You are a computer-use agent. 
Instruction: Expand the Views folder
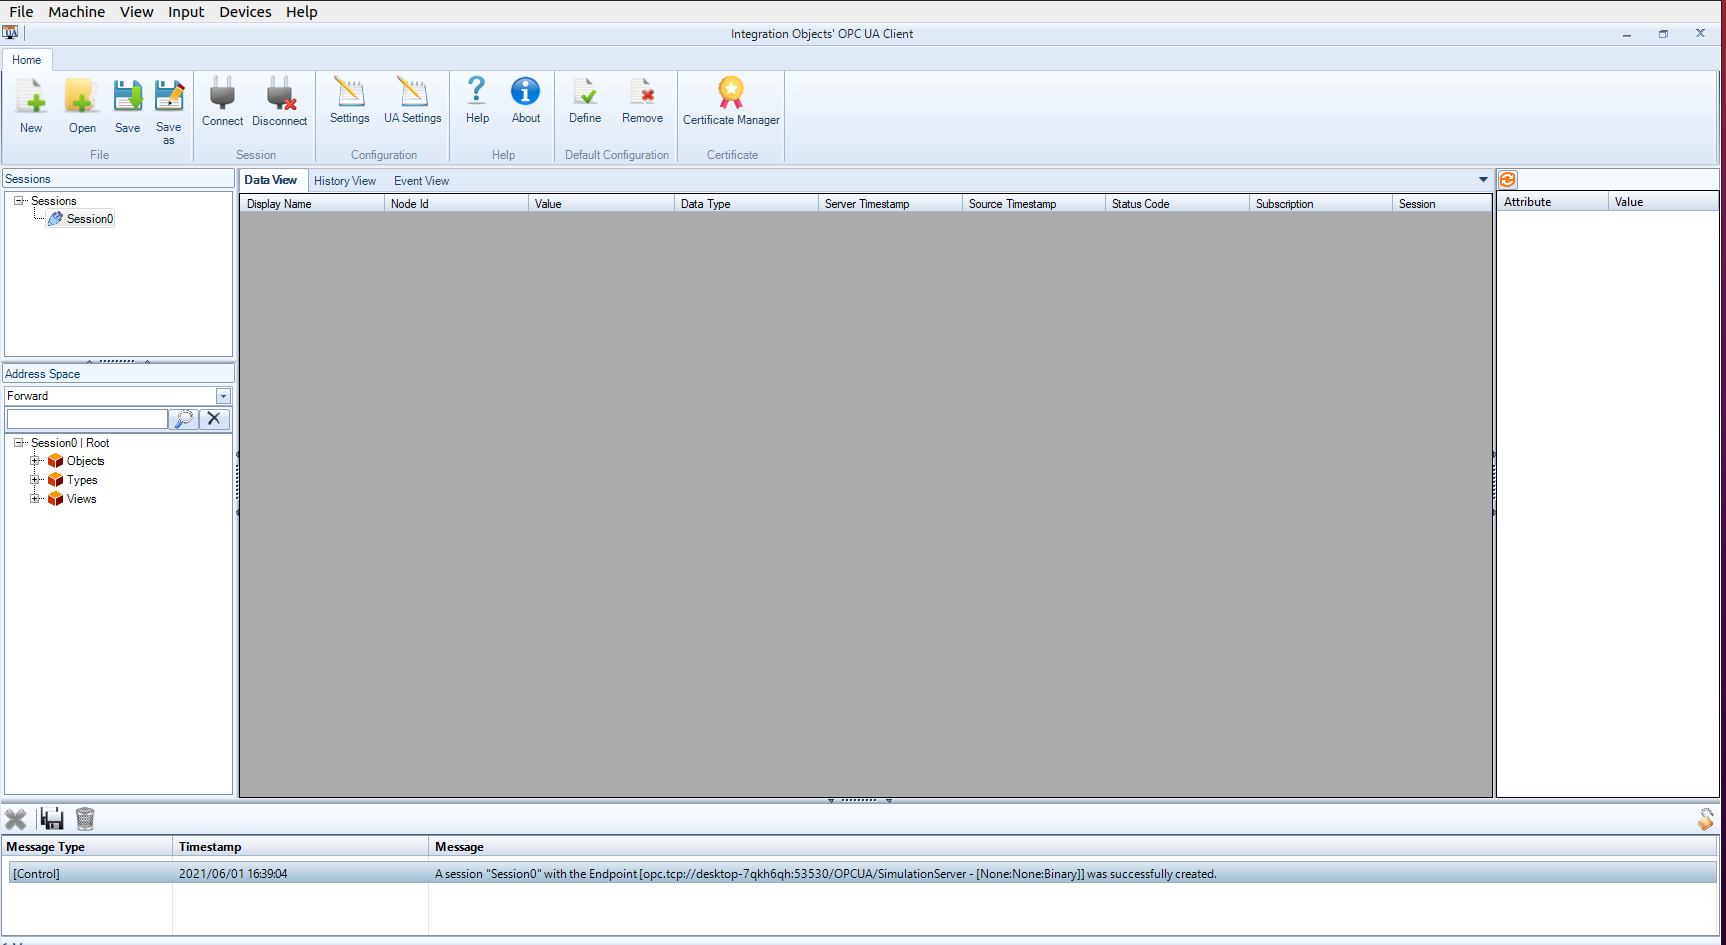click(35, 499)
